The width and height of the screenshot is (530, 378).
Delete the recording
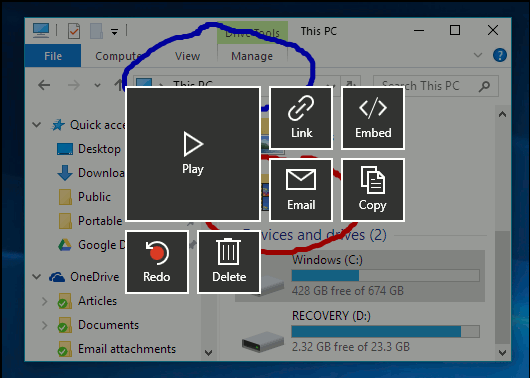229,262
